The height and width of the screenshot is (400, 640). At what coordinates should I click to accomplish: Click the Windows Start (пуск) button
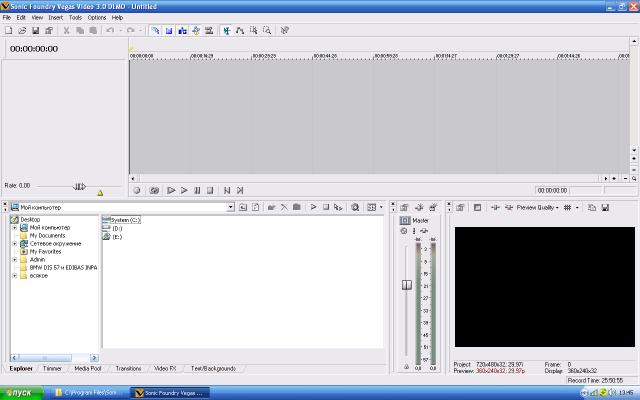pos(22,392)
